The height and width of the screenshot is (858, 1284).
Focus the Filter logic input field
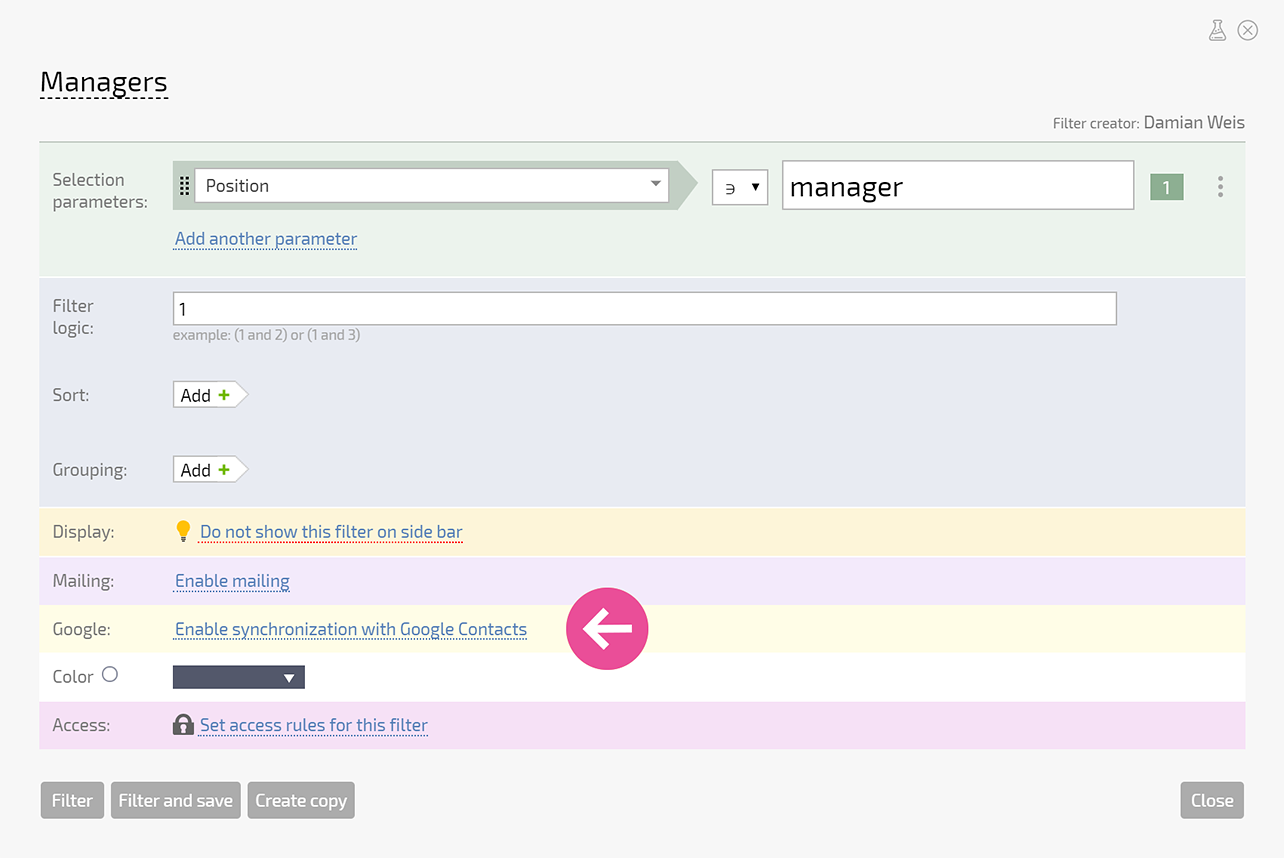tap(645, 309)
